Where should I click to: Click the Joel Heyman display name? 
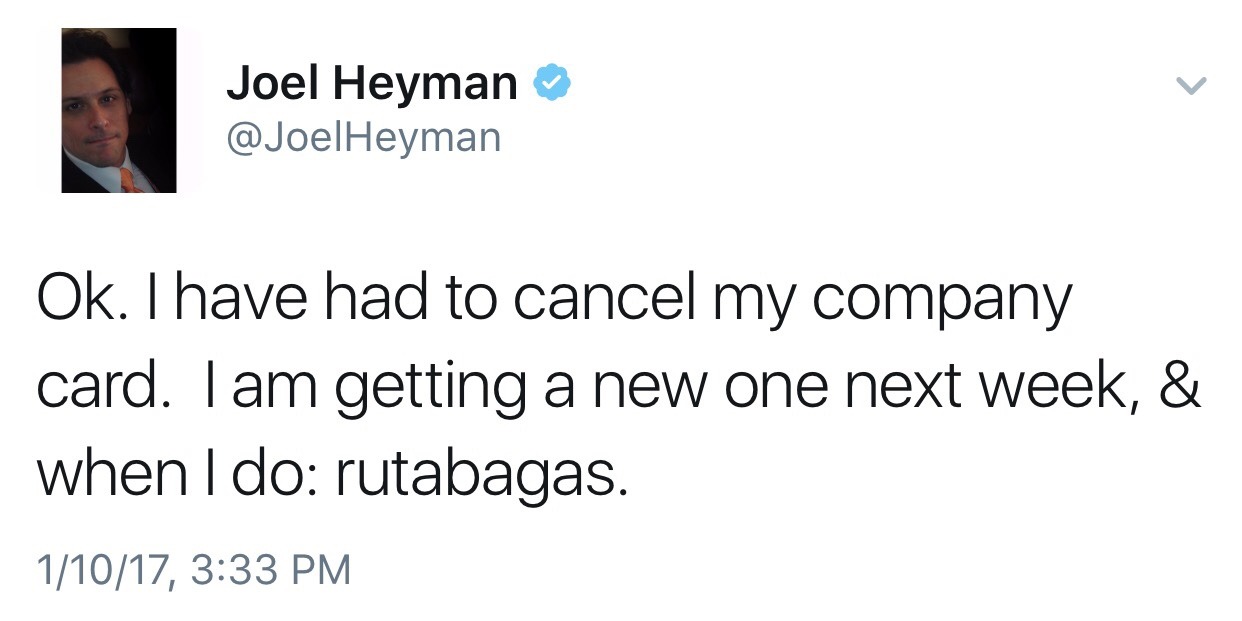(372, 84)
